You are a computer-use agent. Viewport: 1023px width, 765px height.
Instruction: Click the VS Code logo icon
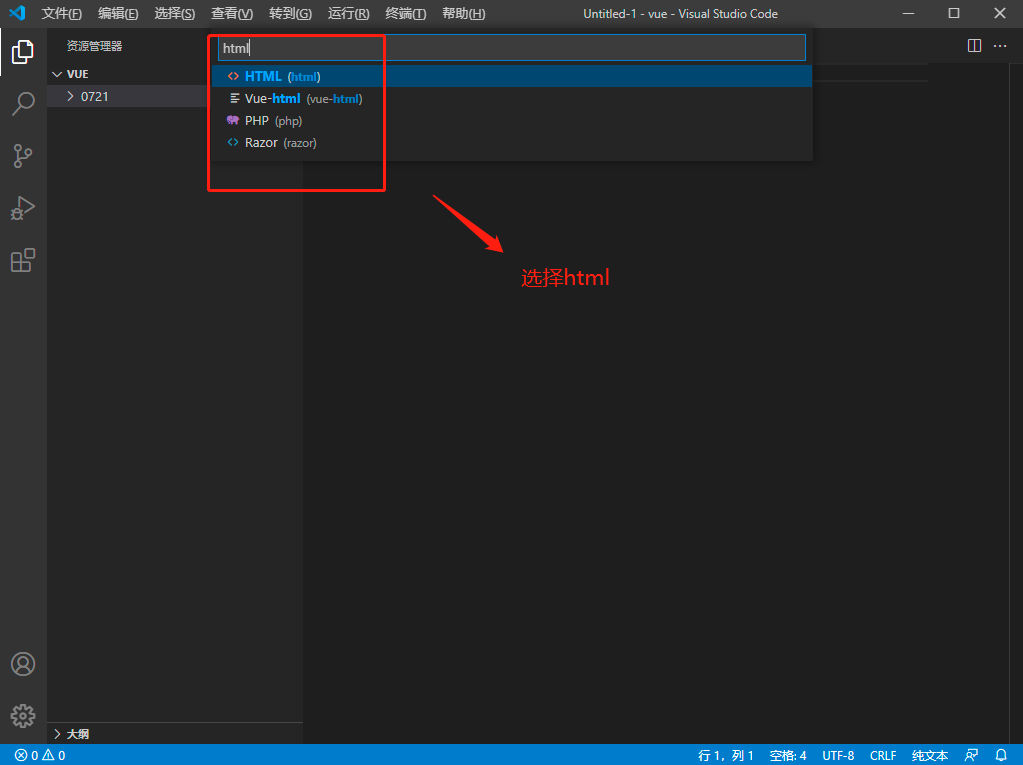(17, 13)
